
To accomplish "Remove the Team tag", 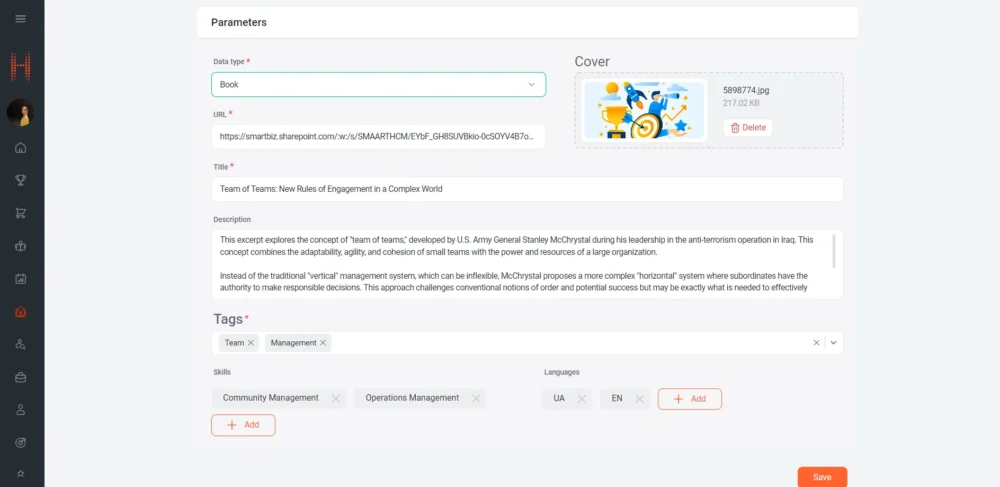I will pyautogui.click(x=251, y=343).
